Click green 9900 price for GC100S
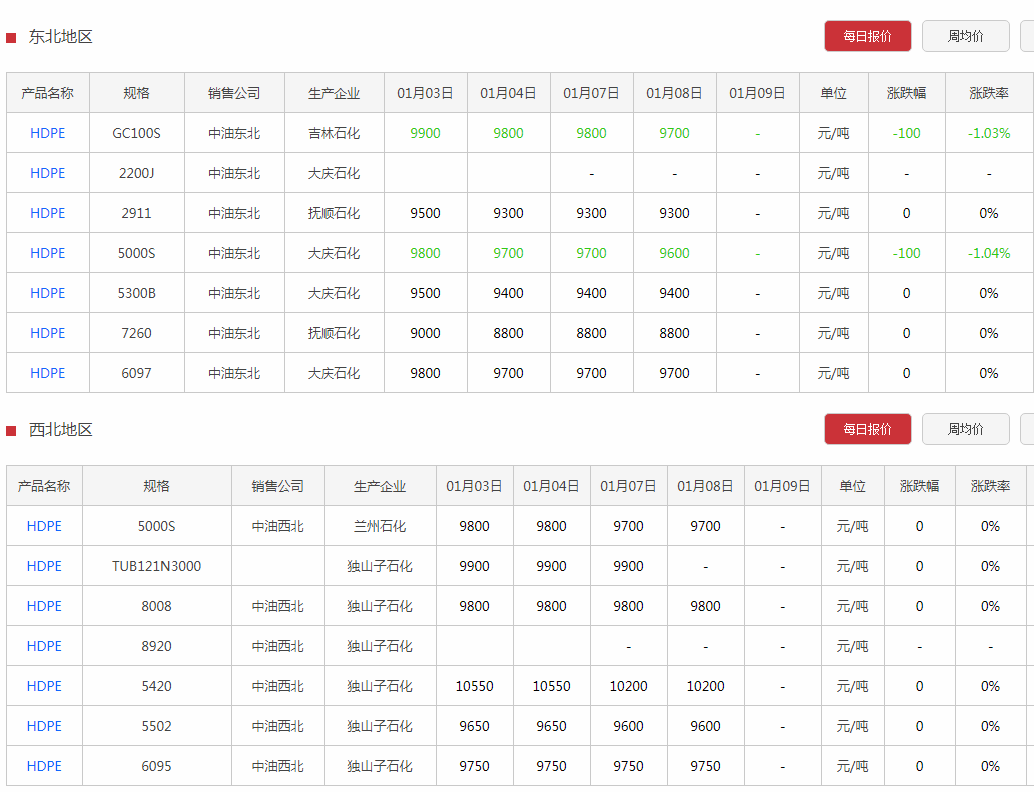Image resolution: width=1034 pixels, height=792 pixels. (x=425, y=133)
